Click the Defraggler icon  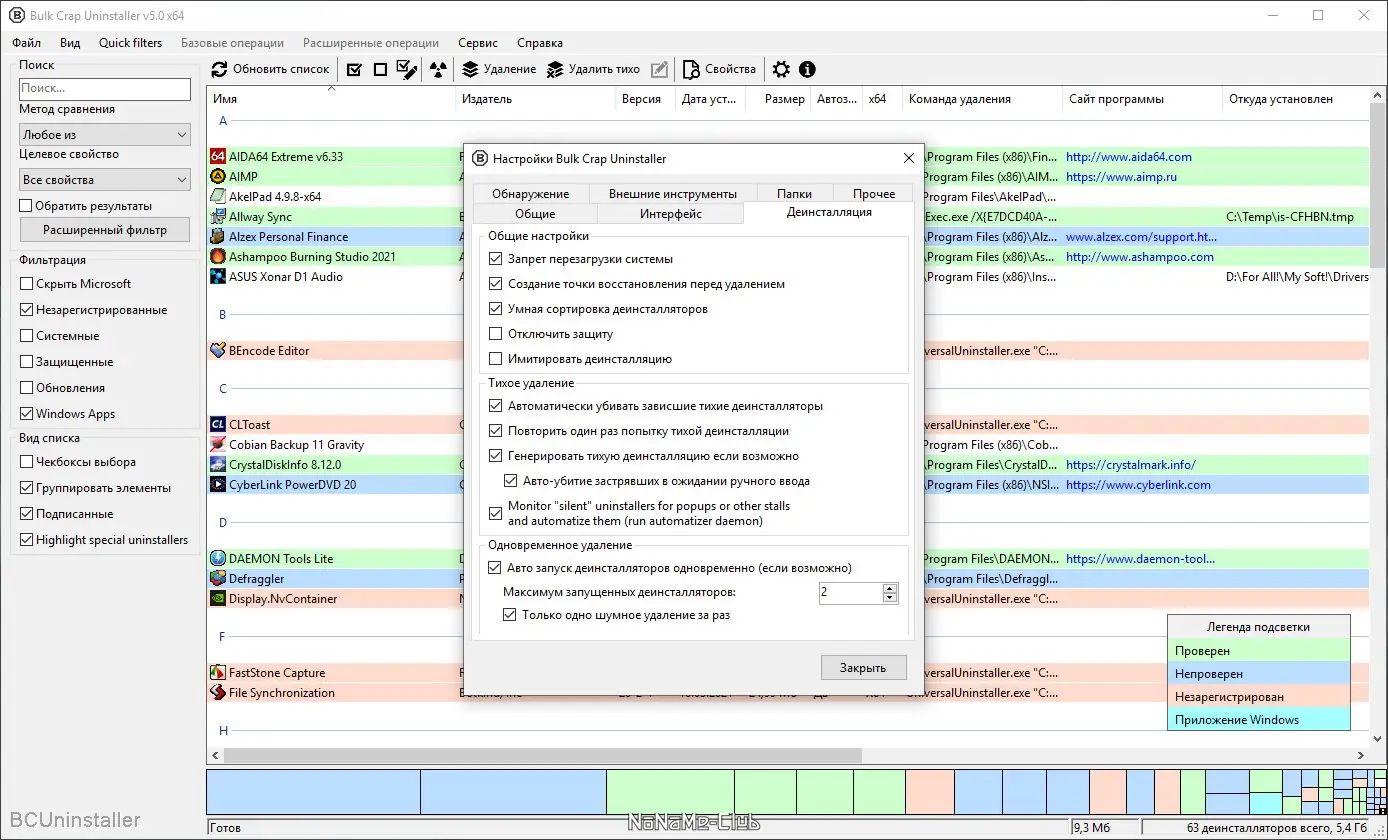pyautogui.click(x=219, y=579)
